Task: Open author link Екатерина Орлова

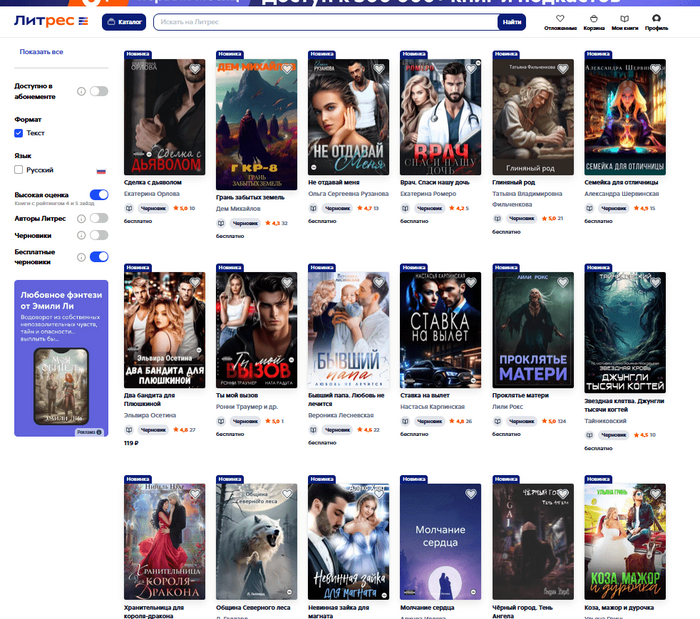Action: coord(152,194)
